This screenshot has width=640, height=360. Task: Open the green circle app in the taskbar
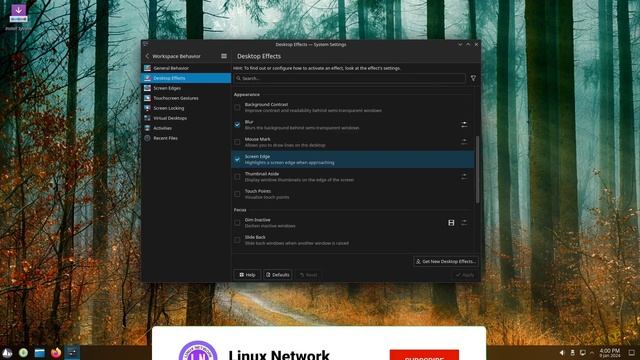23,353
